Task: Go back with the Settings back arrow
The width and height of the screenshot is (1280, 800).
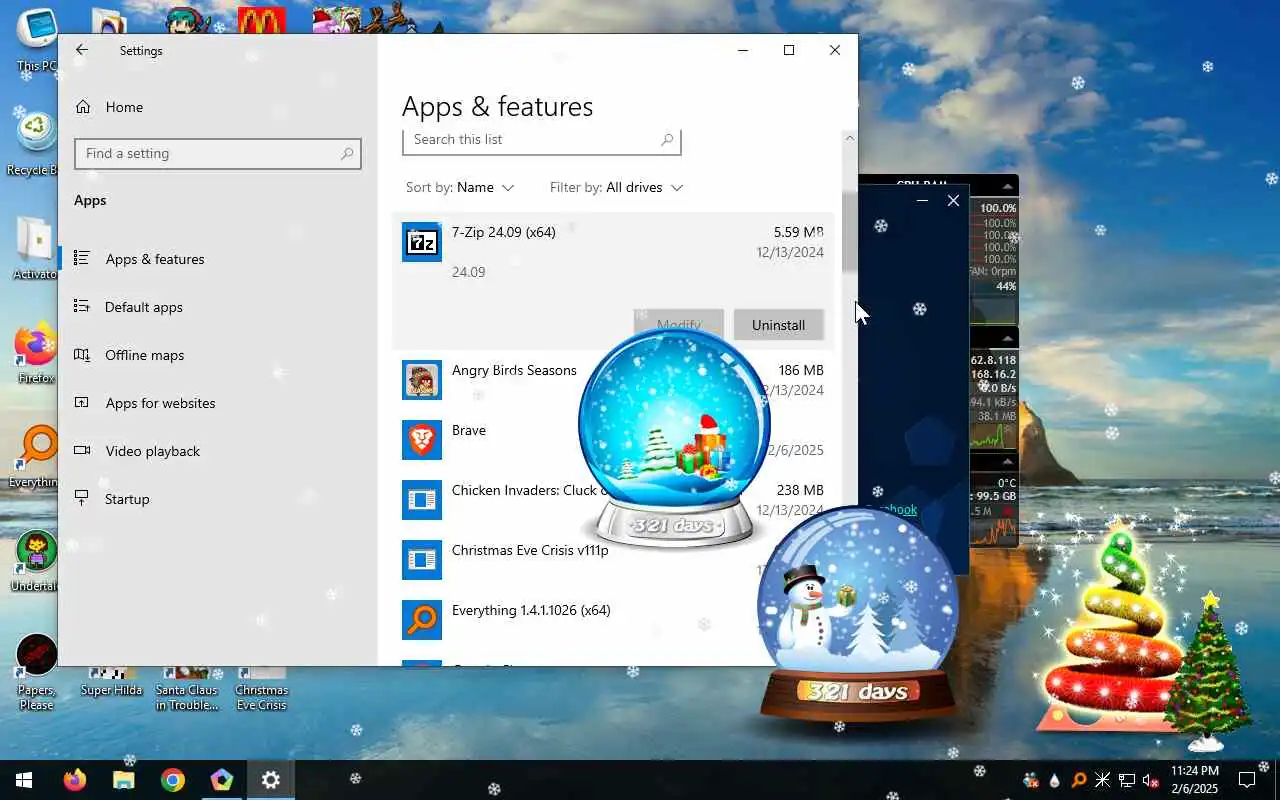Action: tap(82, 50)
